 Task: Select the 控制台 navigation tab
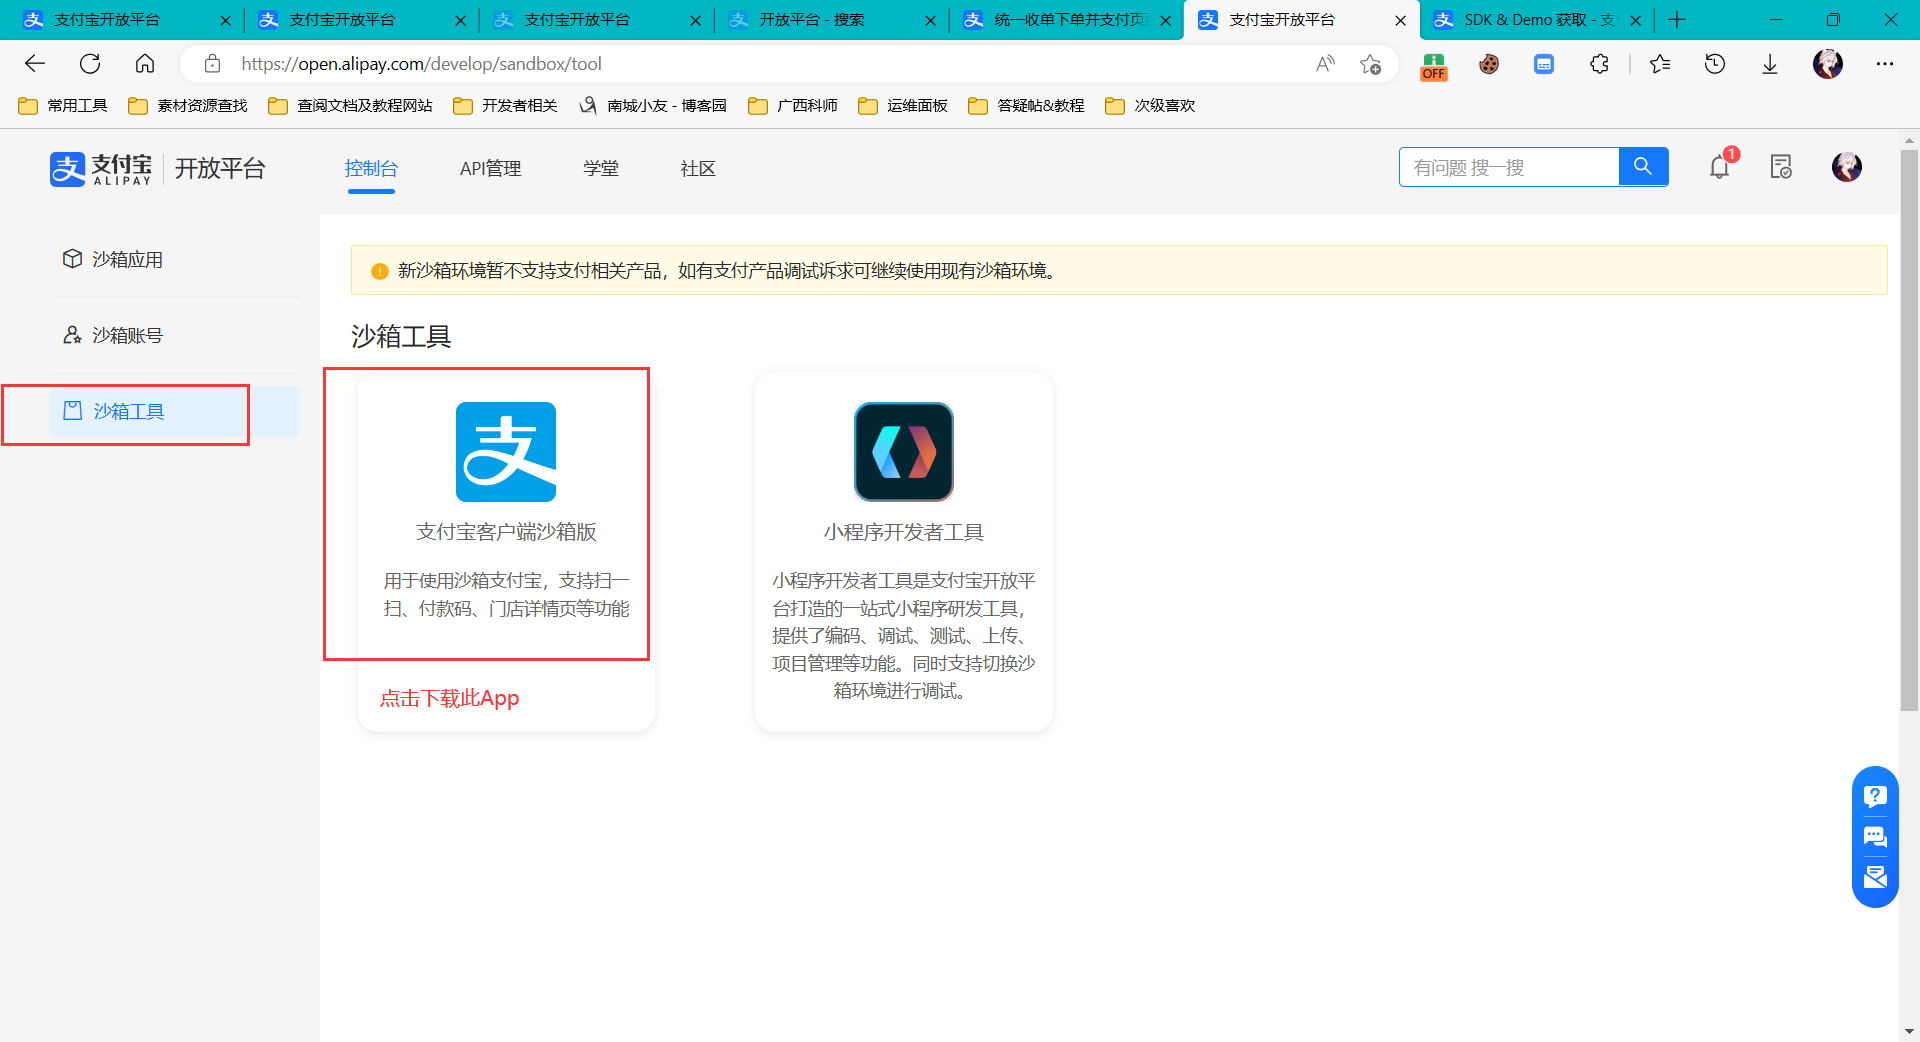[x=371, y=168]
